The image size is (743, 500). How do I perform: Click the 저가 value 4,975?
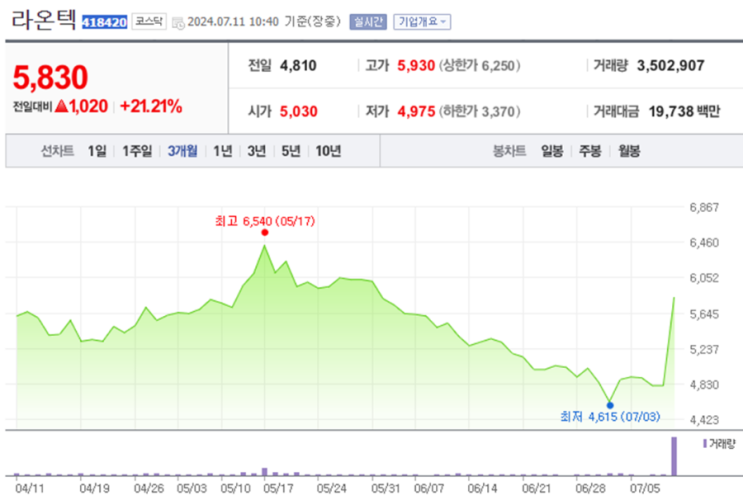(x=416, y=111)
